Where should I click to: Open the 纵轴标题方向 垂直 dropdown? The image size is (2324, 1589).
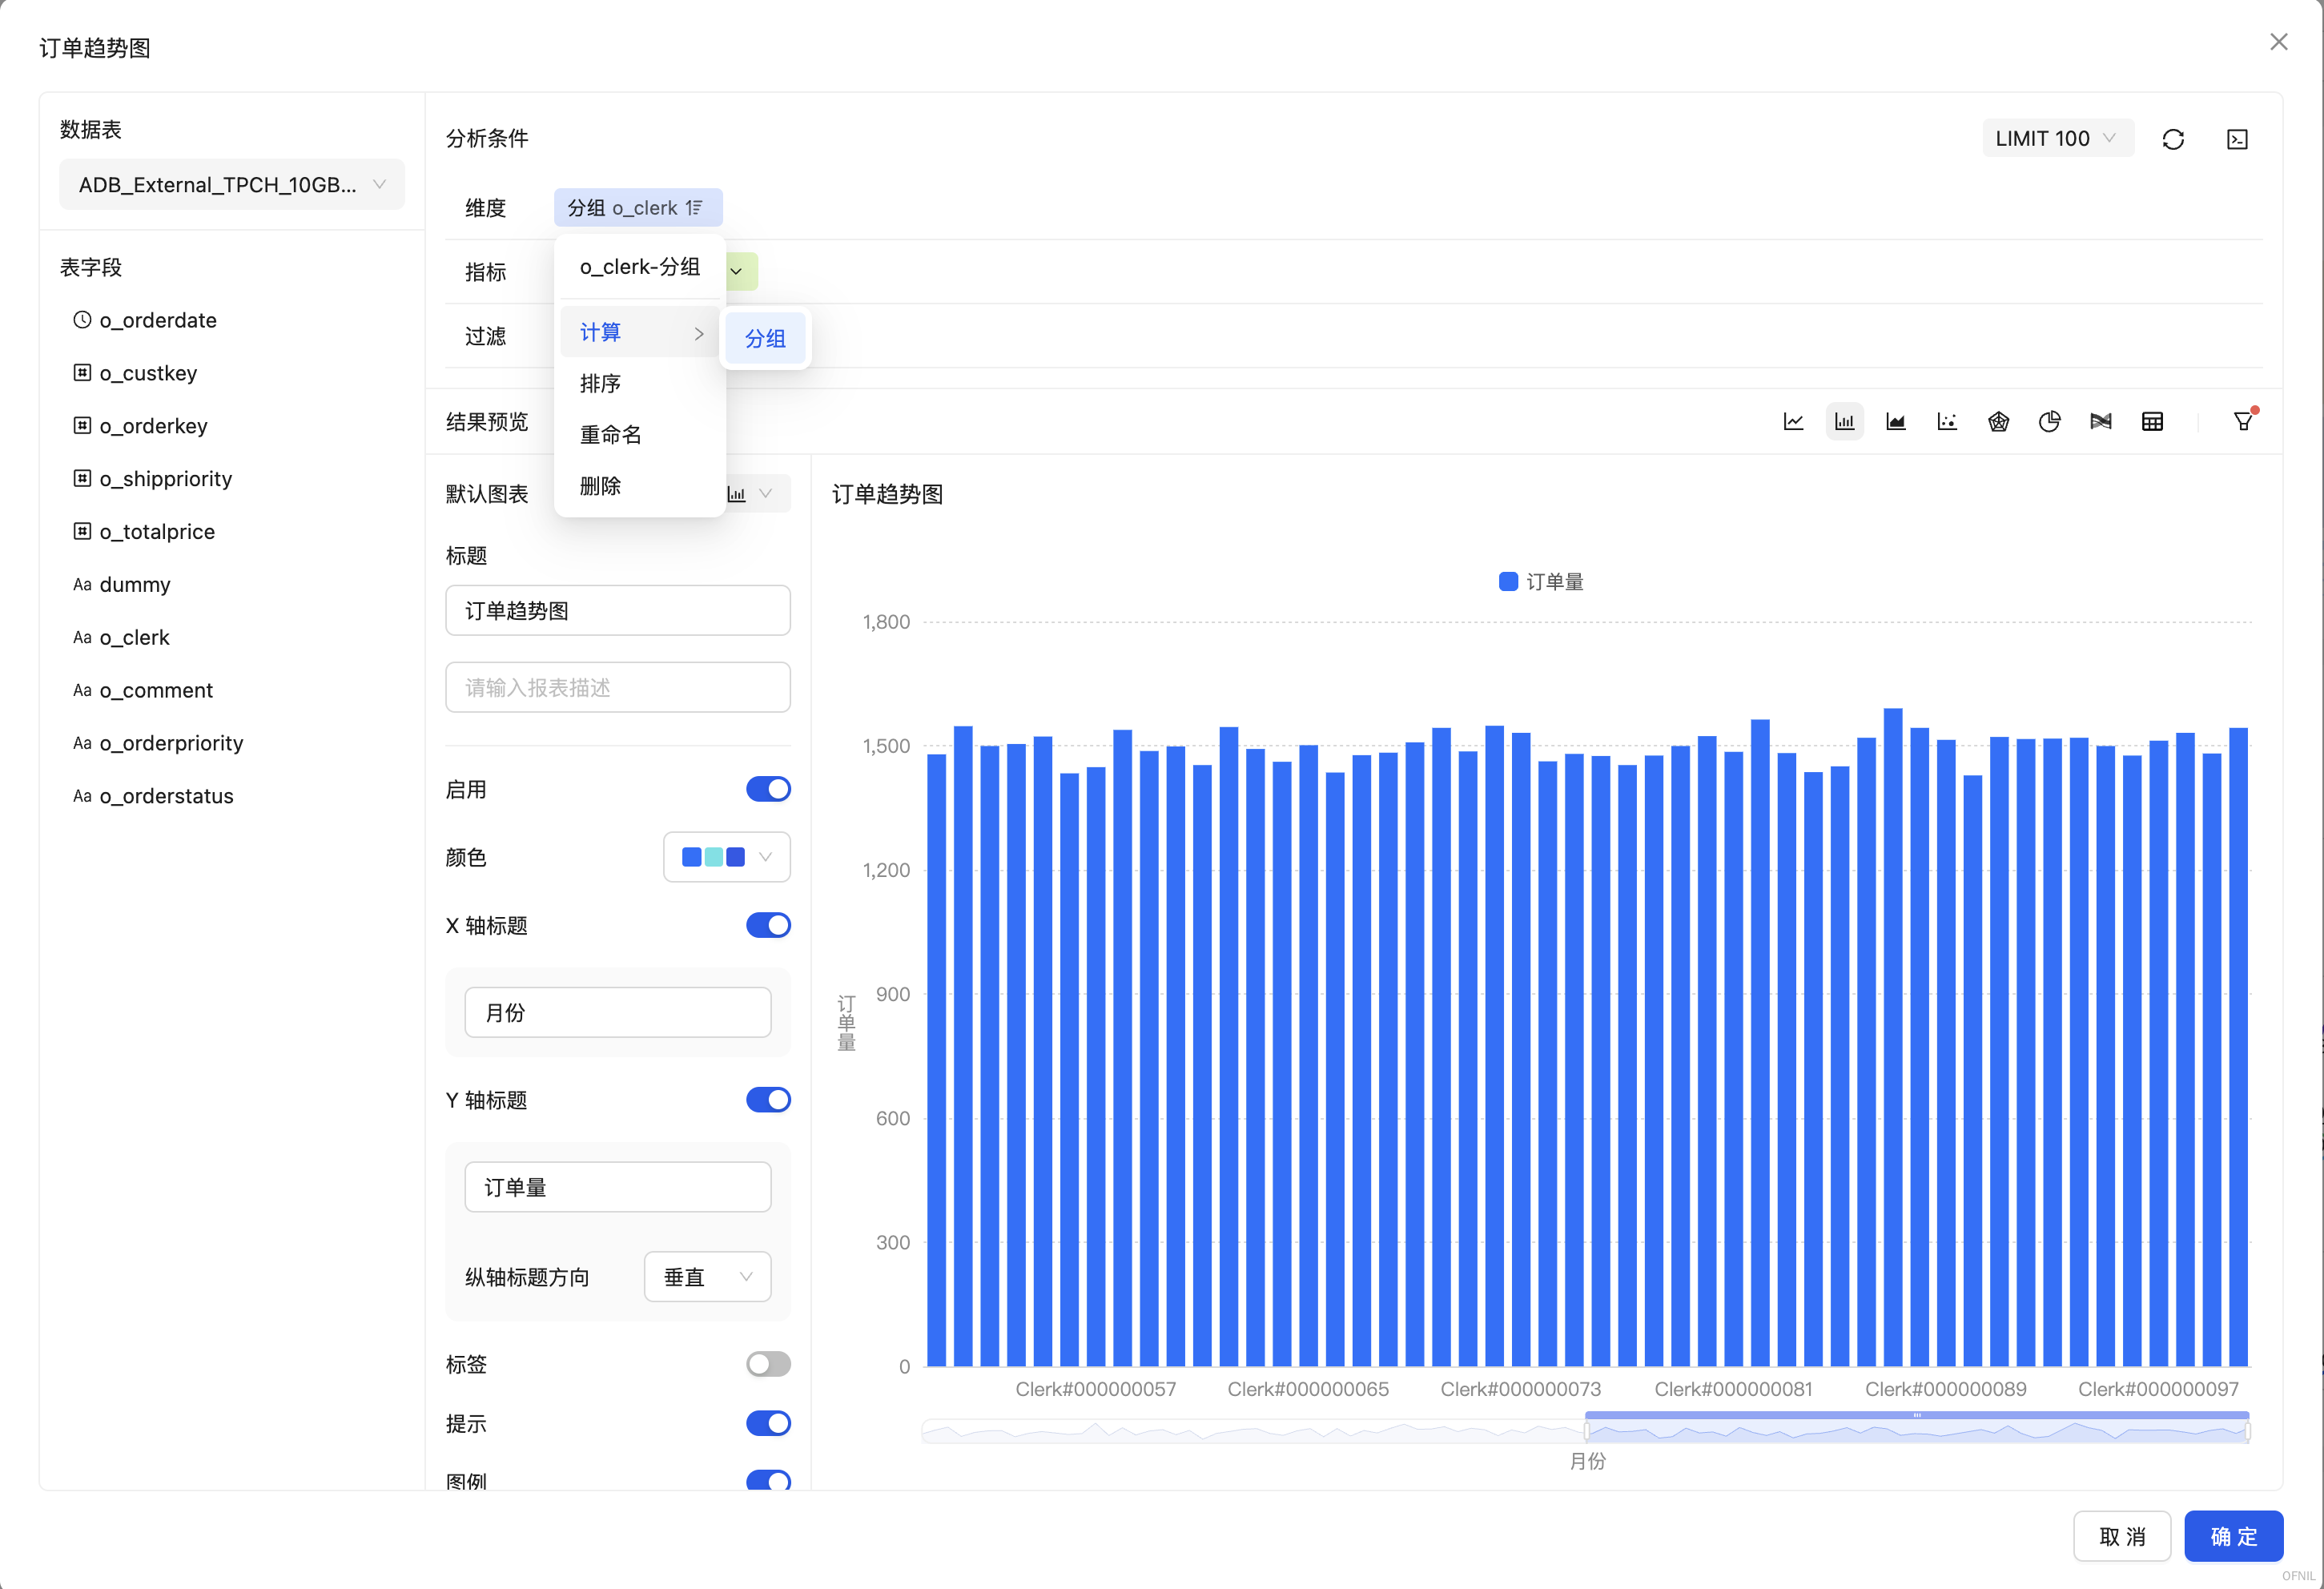click(707, 1277)
